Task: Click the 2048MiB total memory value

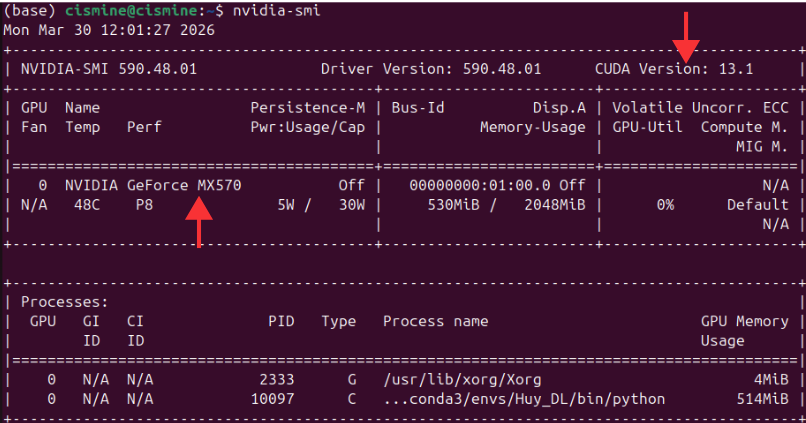Action: click(x=555, y=204)
